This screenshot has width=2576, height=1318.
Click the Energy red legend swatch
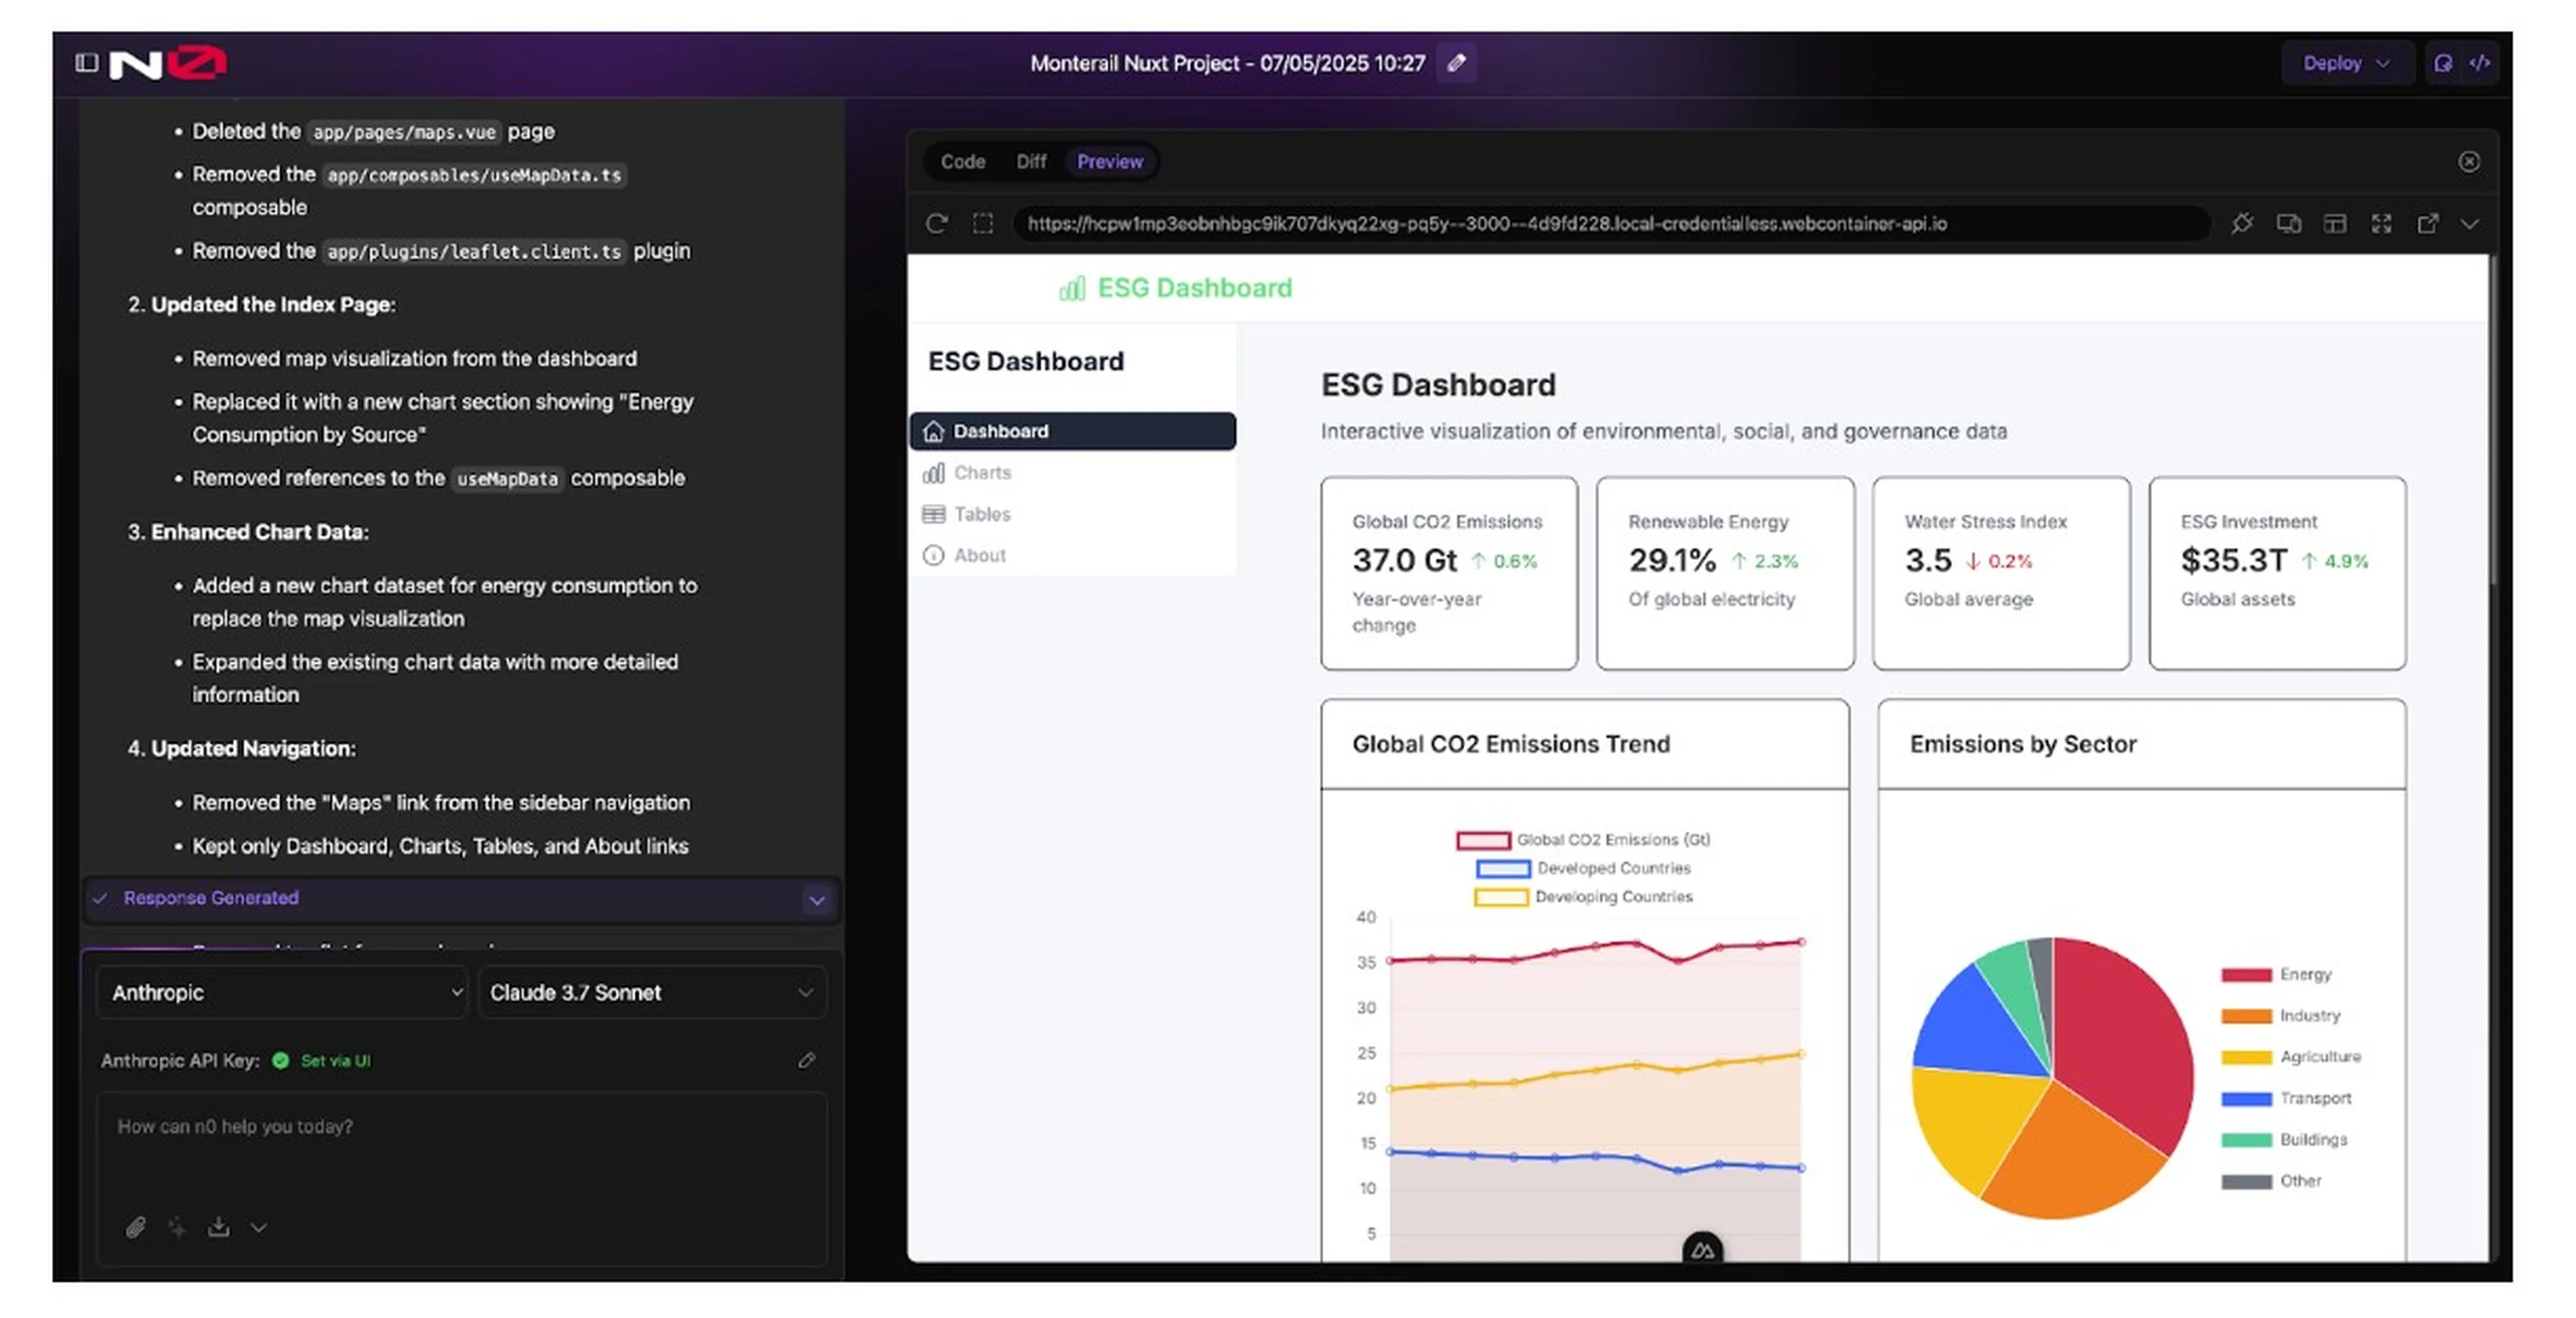2245,975
